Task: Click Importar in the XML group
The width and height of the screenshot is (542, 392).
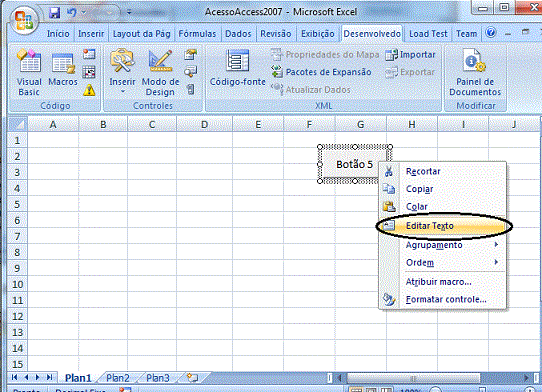Action: tap(411, 55)
